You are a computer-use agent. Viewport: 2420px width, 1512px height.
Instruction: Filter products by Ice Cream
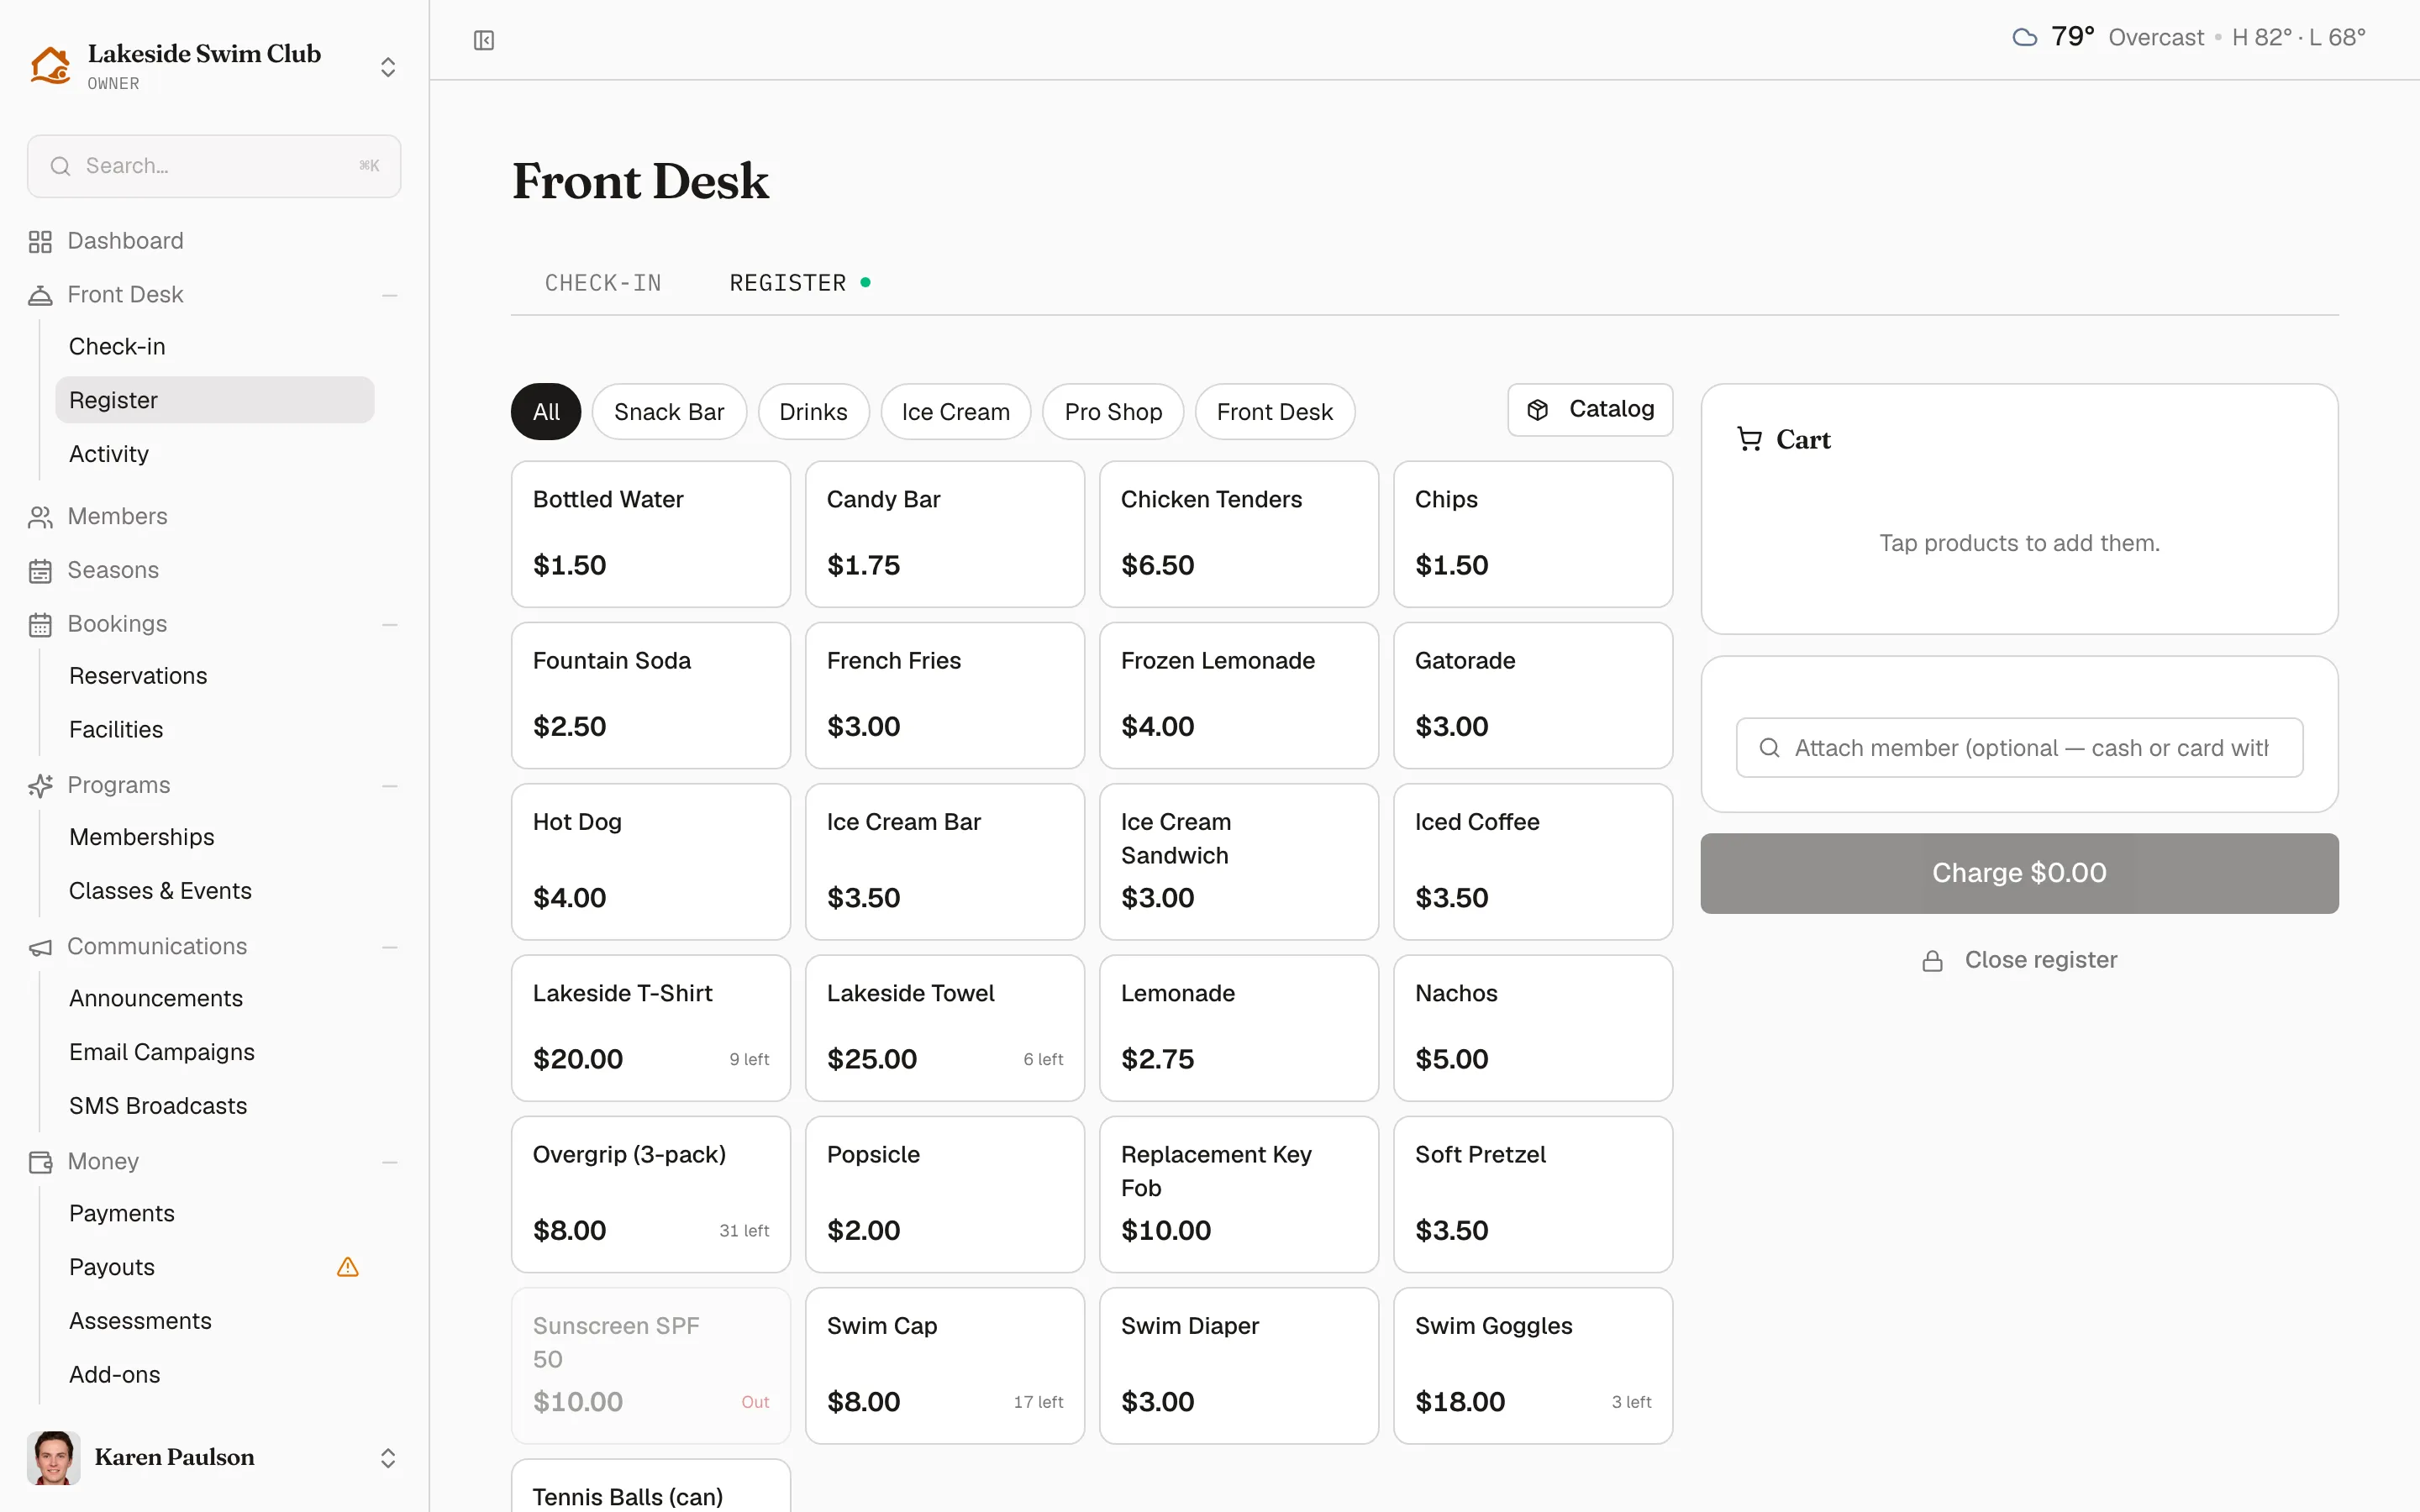point(955,412)
